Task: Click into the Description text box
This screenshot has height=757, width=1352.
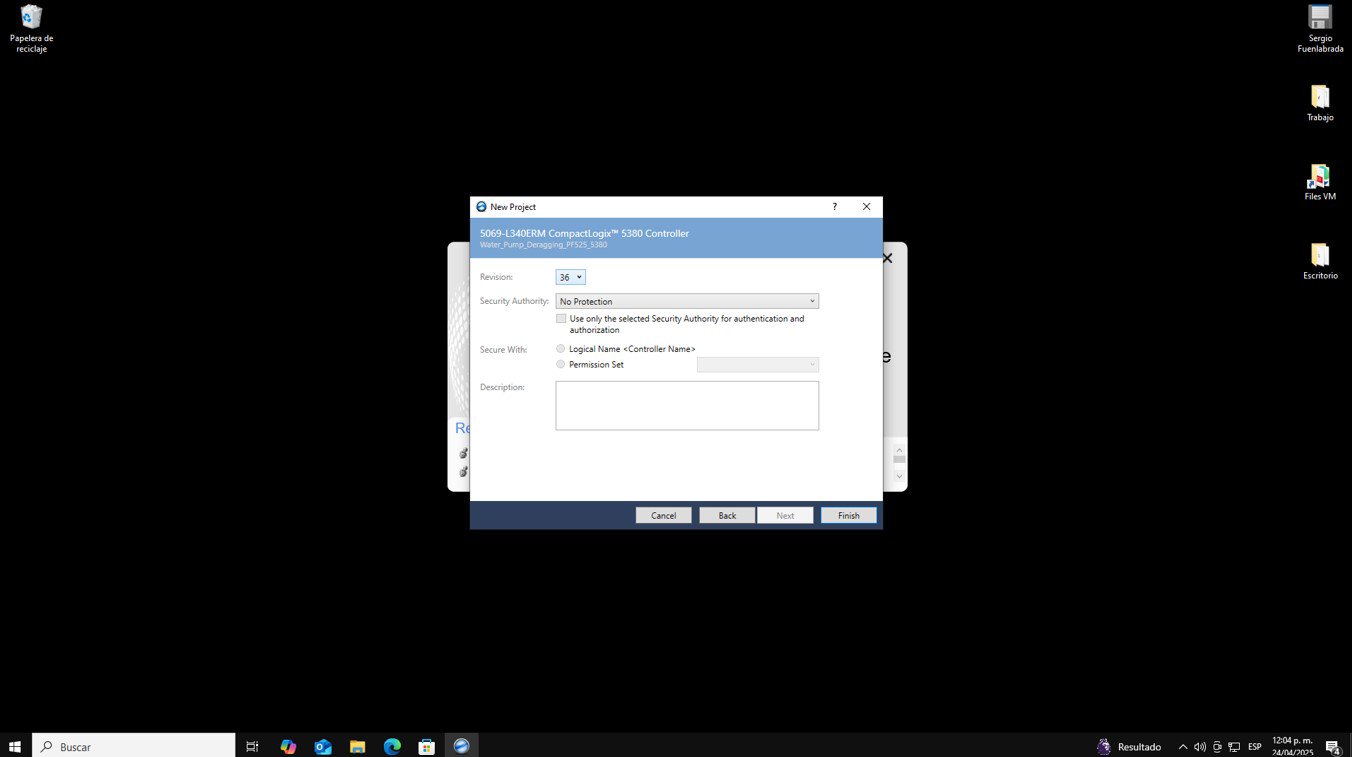Action: [x=687, y=406]
